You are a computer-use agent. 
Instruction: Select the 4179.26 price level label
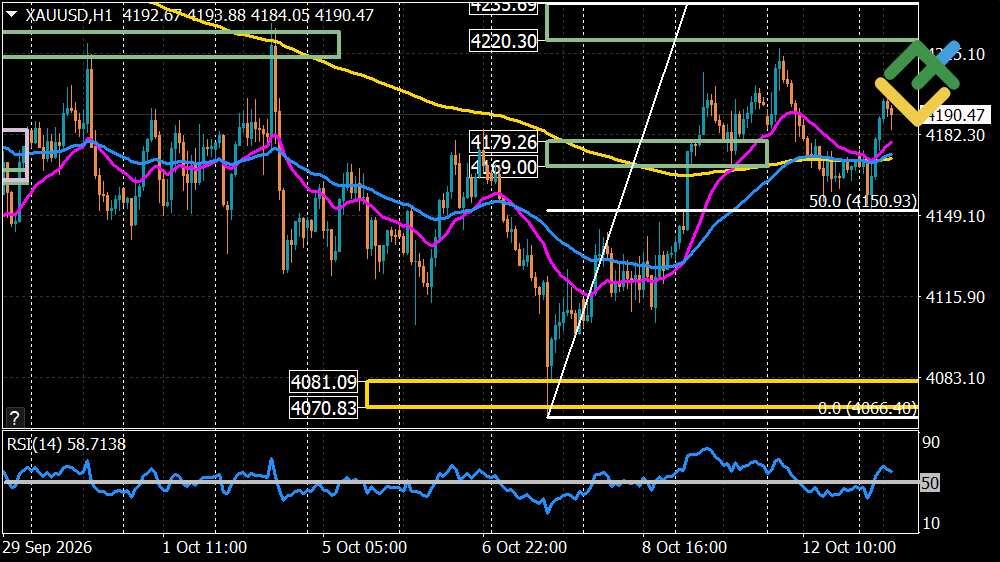[x=504, y=142]
